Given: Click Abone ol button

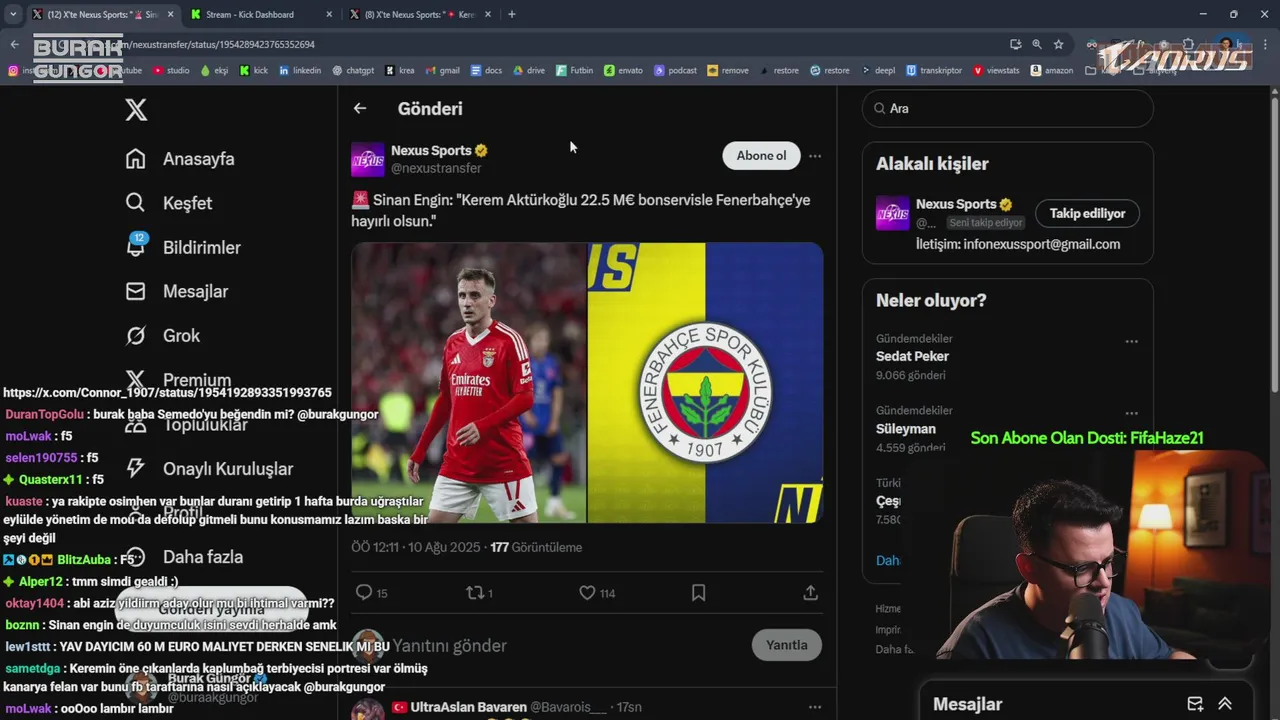Looking at the screenshot, I should point(761,155).
